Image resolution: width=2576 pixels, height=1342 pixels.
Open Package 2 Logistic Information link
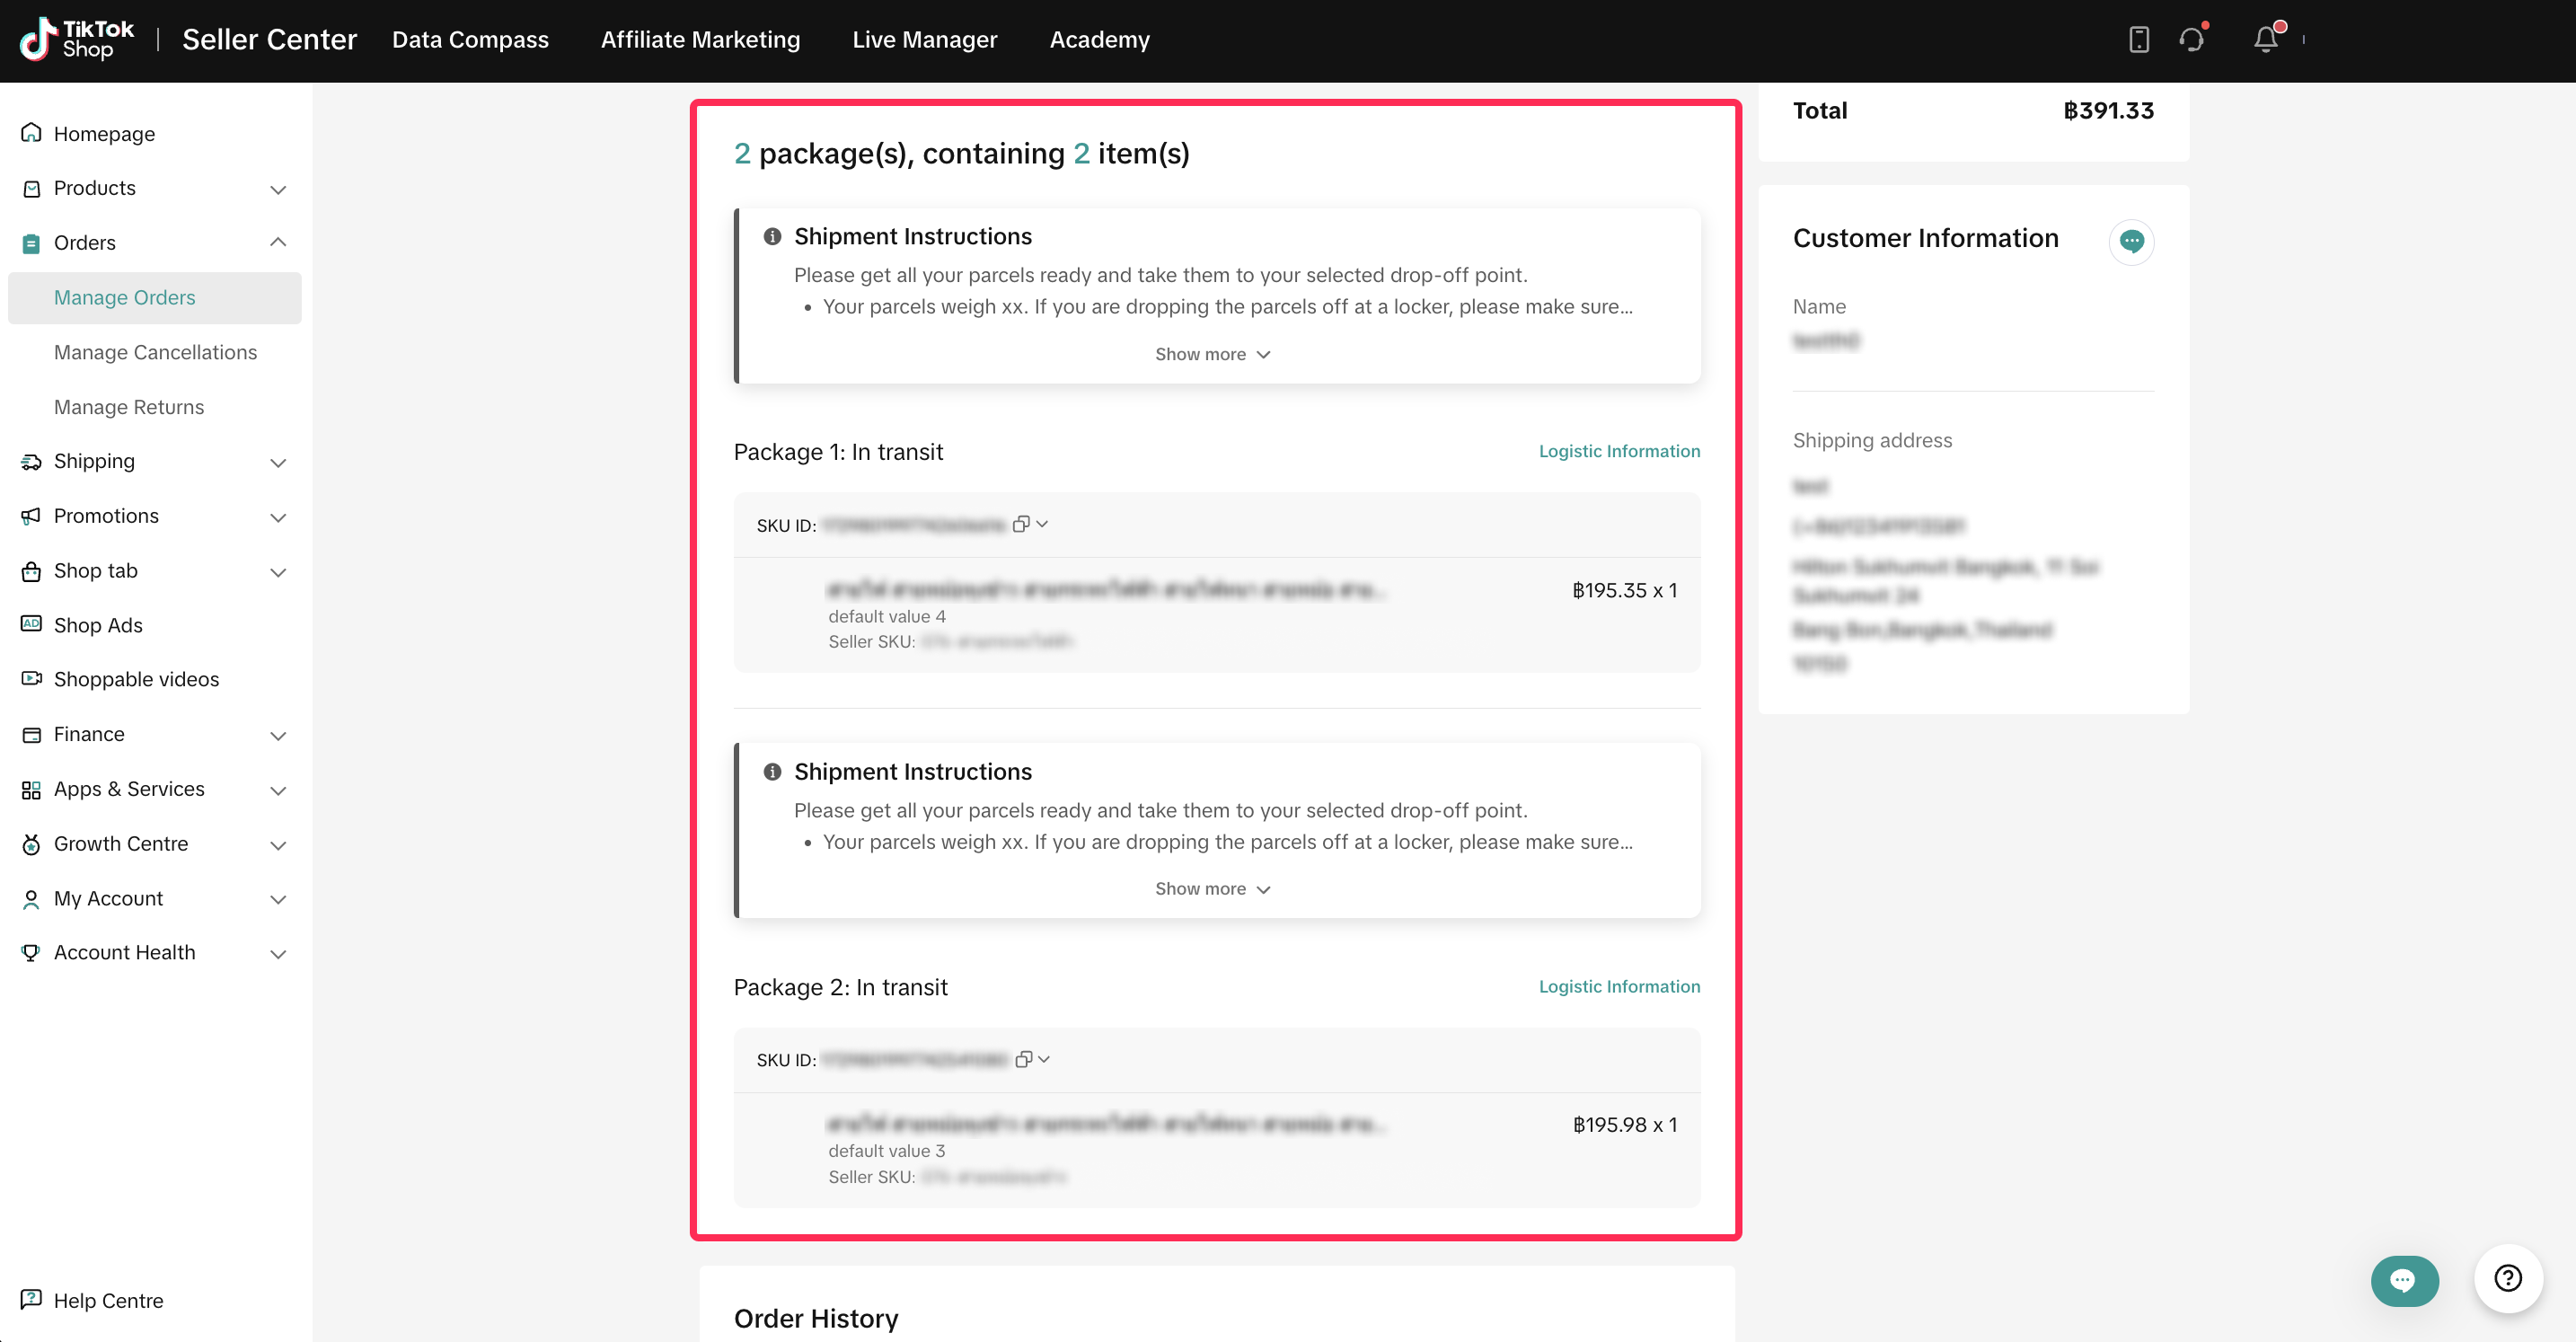tap(1618, 986)
